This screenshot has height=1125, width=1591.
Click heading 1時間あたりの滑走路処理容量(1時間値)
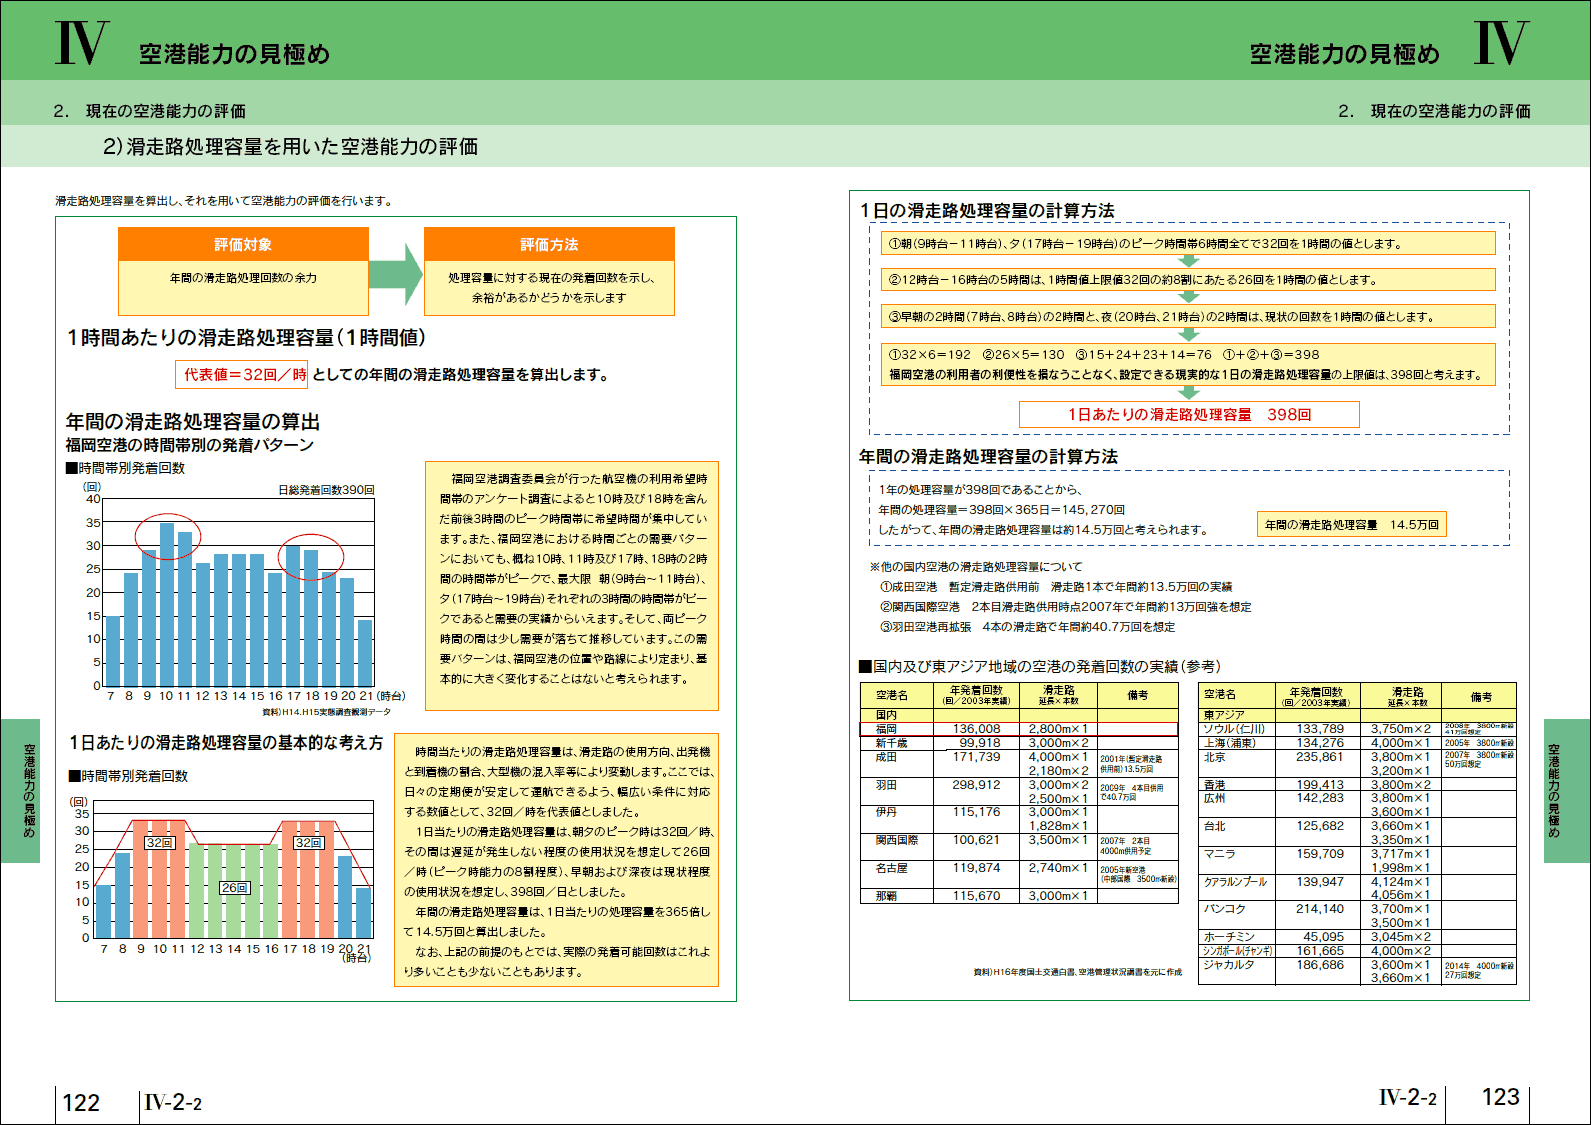246,338
